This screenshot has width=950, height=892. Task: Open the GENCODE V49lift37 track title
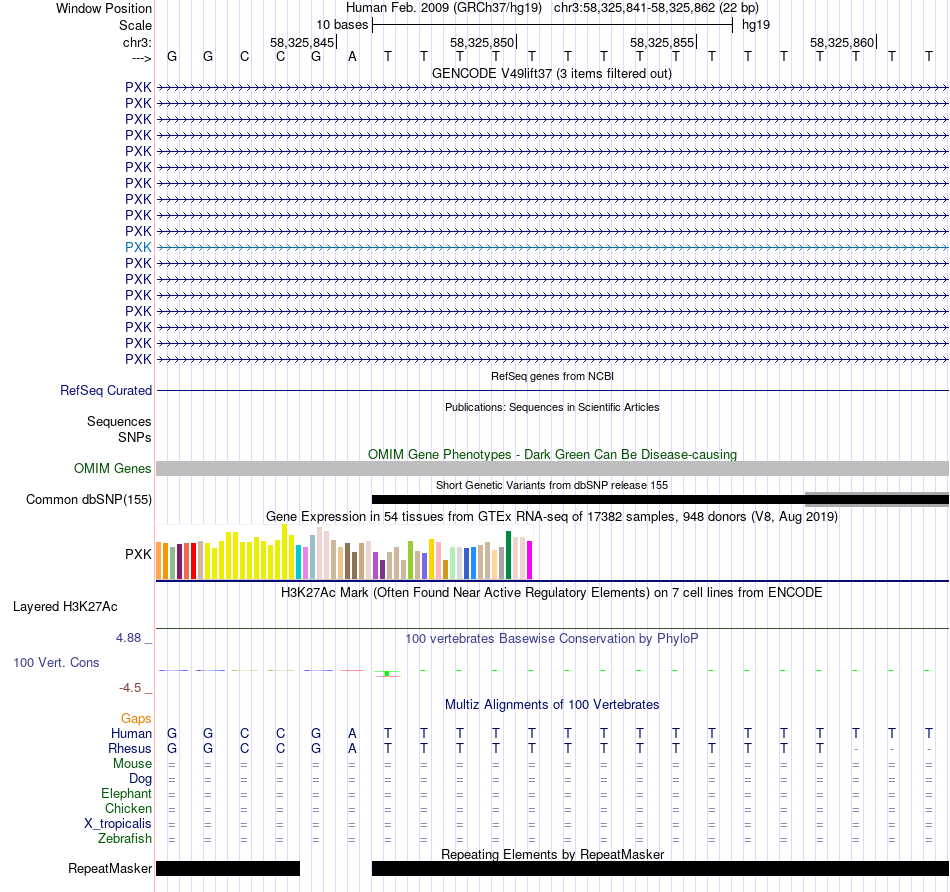click(551, 74)
